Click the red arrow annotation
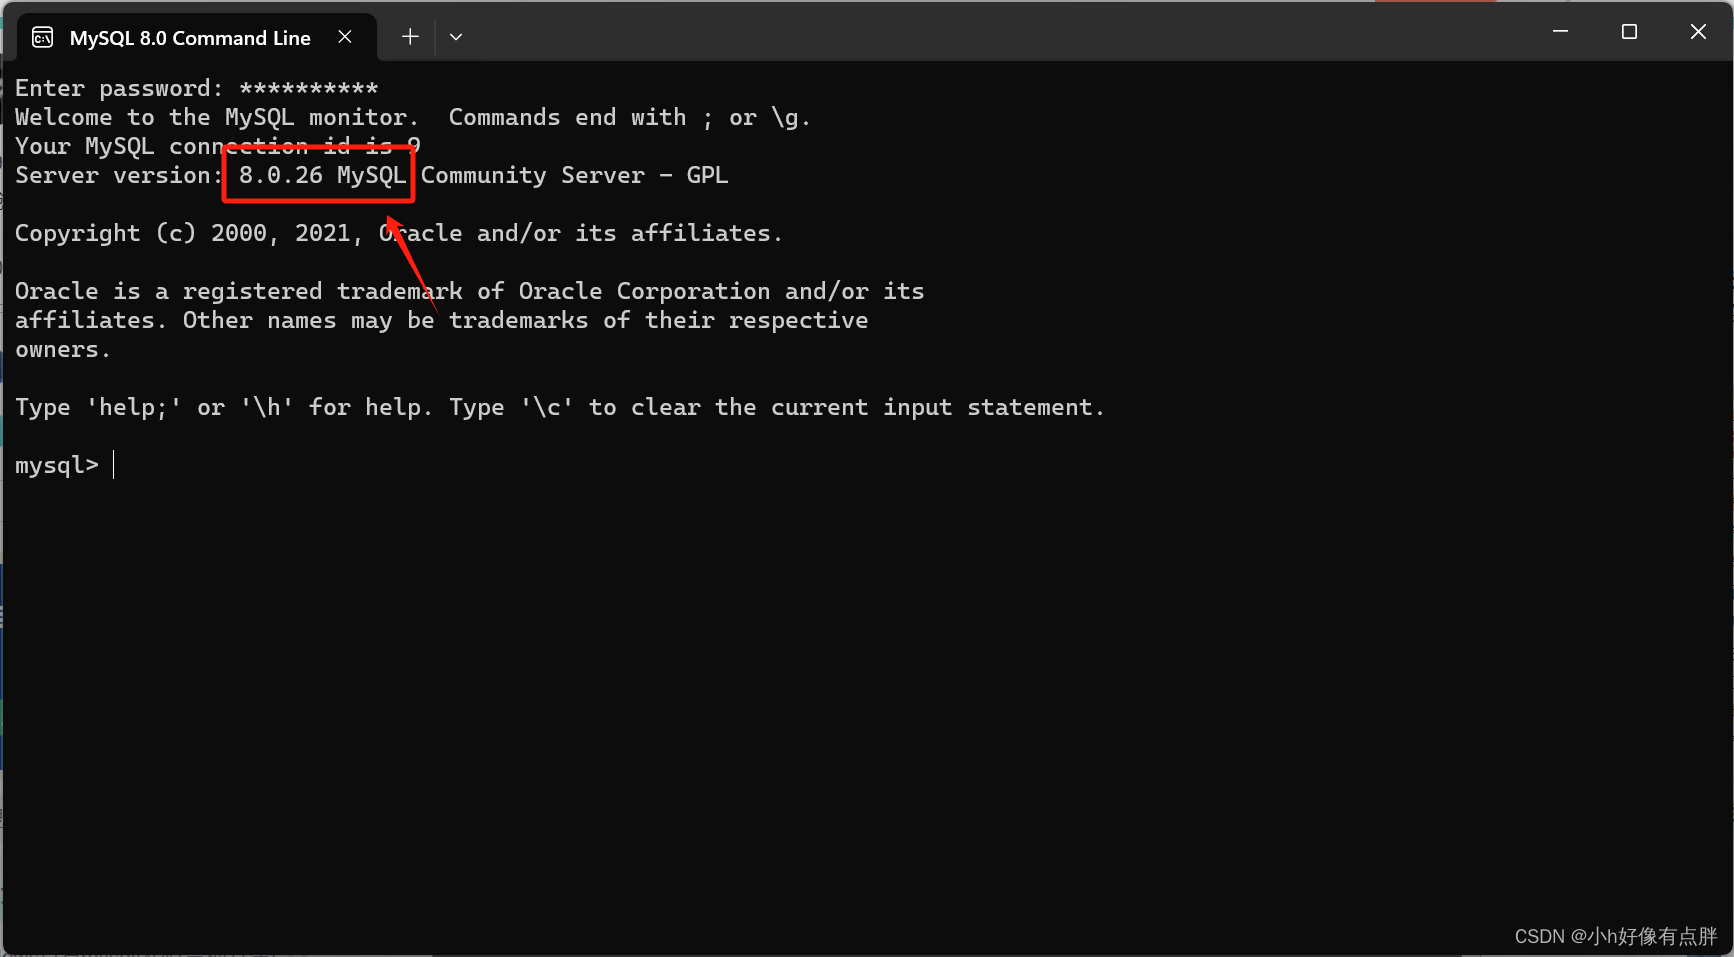Screen dimensions: 1734x957 pos(412,263)
